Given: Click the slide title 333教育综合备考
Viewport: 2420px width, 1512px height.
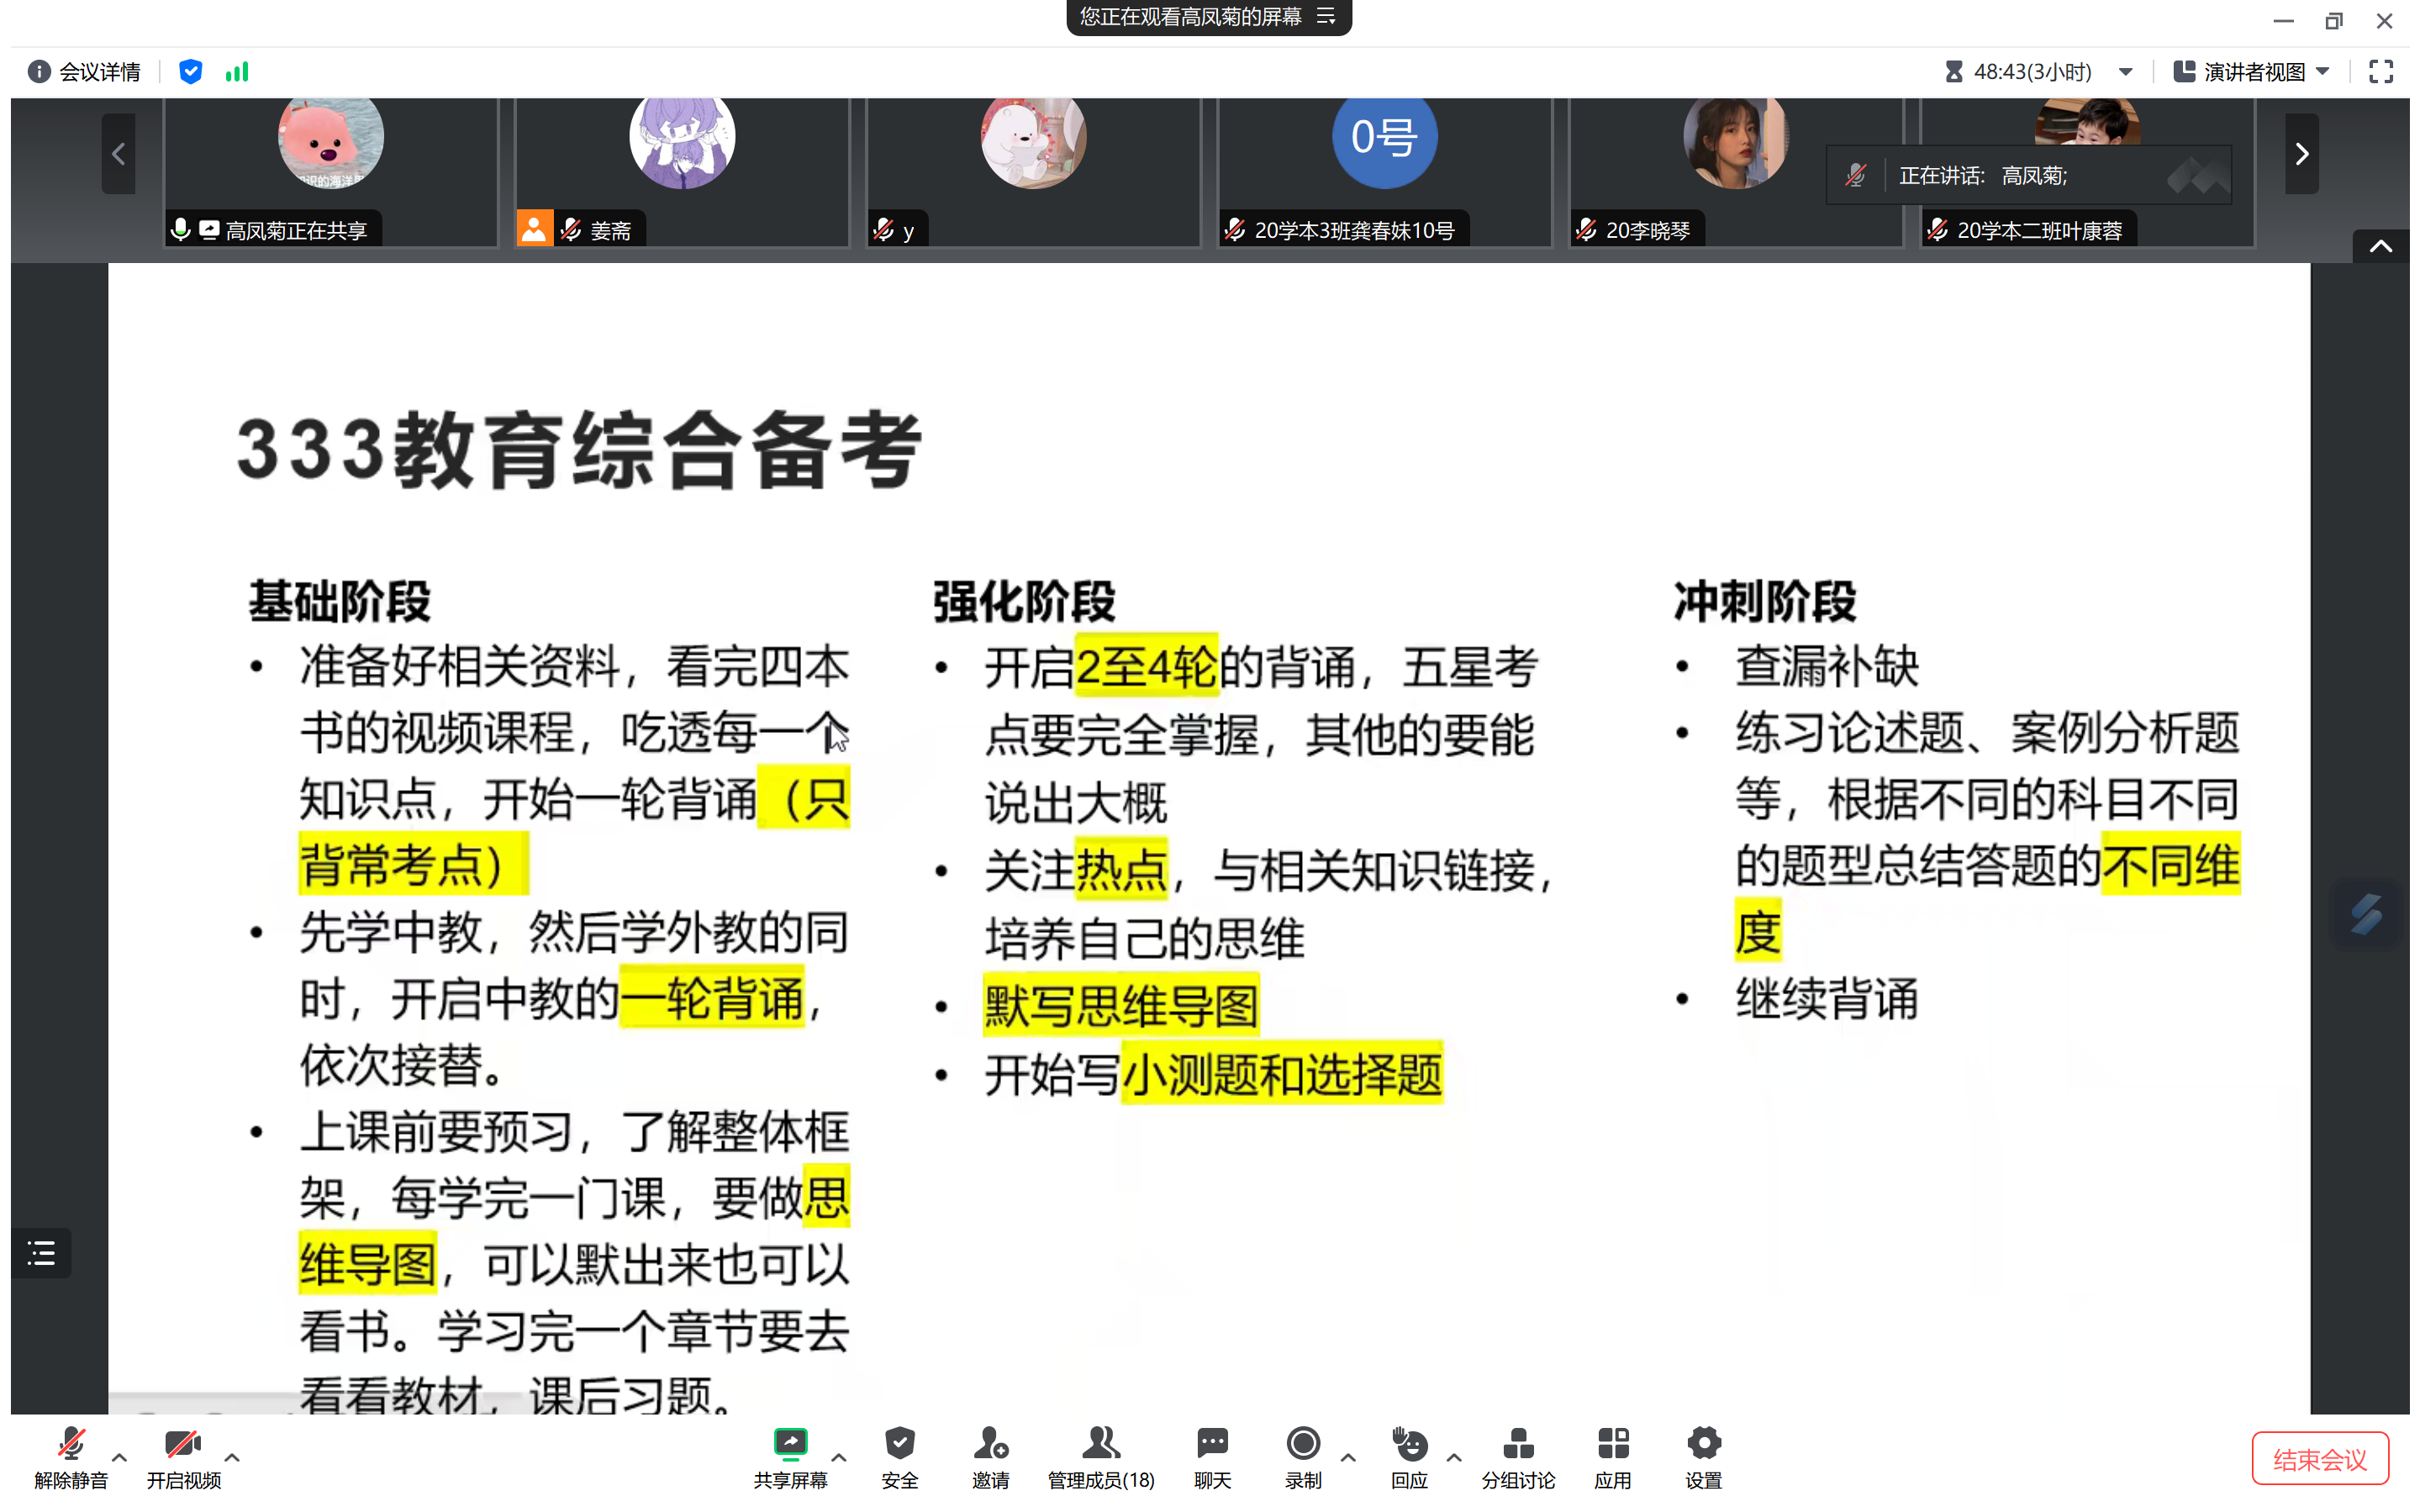Looking at the screenshot, I should pos(579,450).
